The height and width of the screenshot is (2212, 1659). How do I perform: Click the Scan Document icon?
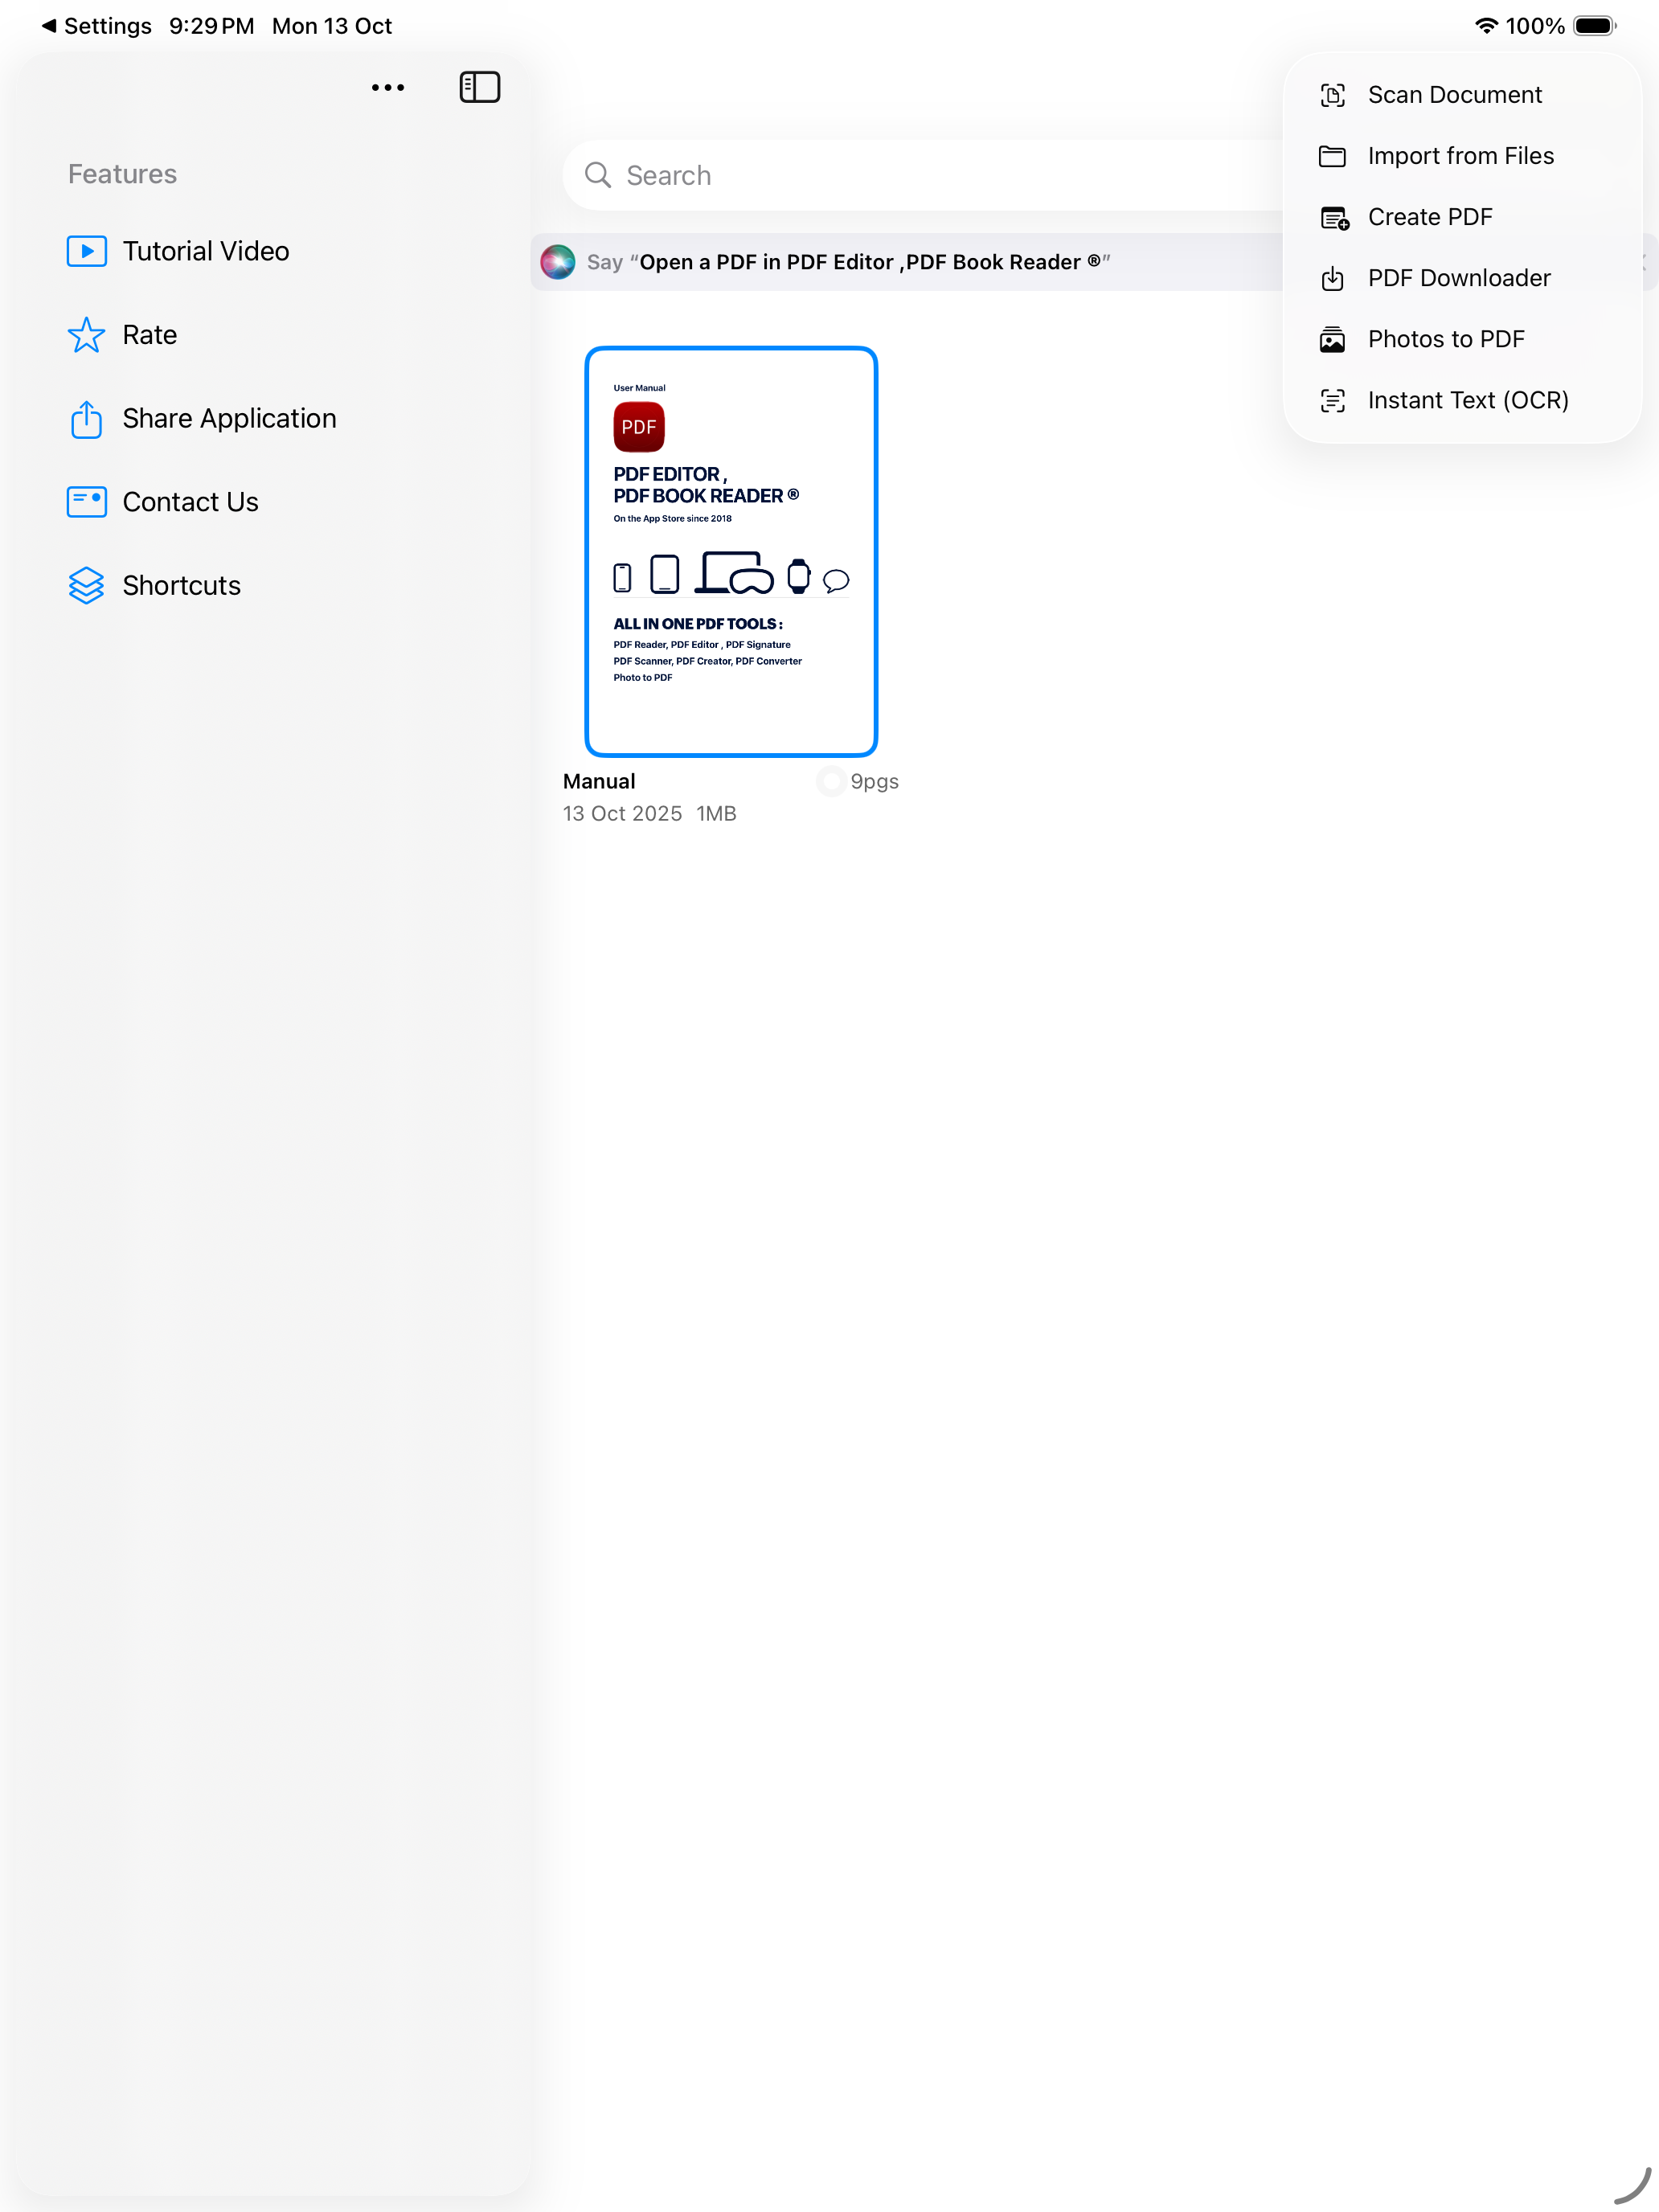point(1332,95)
